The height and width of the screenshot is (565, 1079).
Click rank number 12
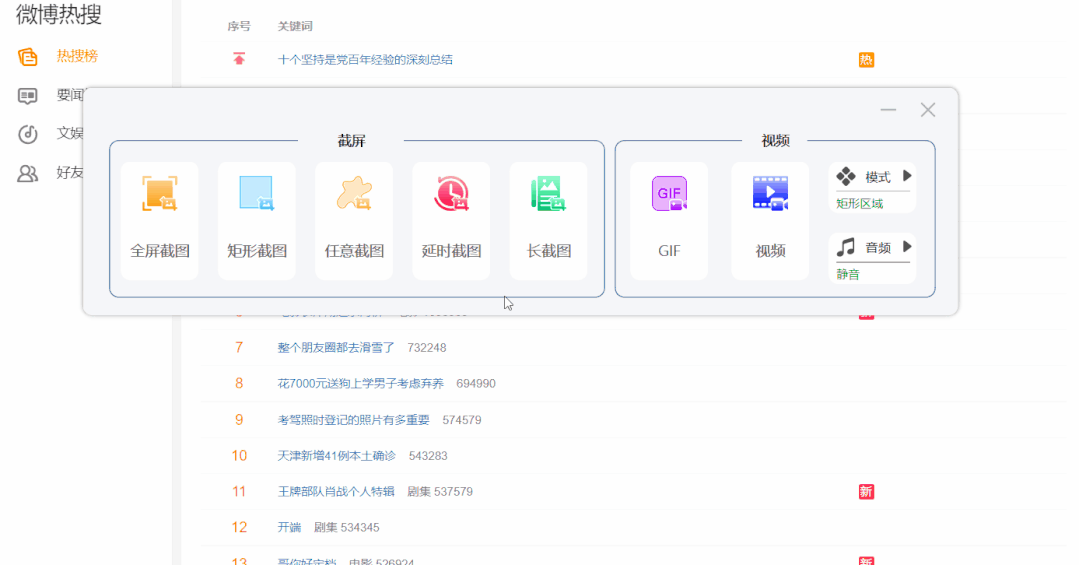pos(239,527)
